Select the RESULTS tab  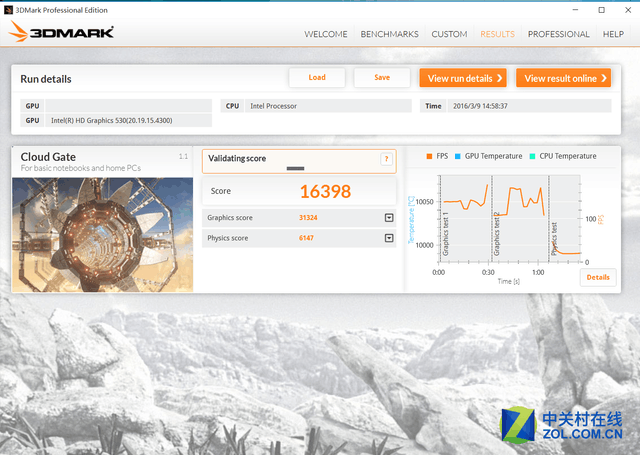497,34
